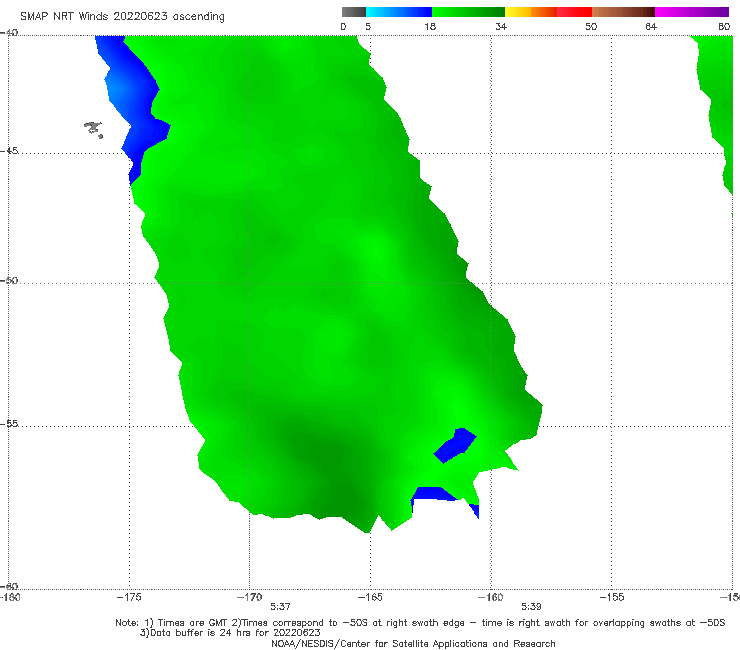The image size is (740, 650).
Task: Click the magenta-purple 64-80 colorbar segment
Action: pos(692,12)
